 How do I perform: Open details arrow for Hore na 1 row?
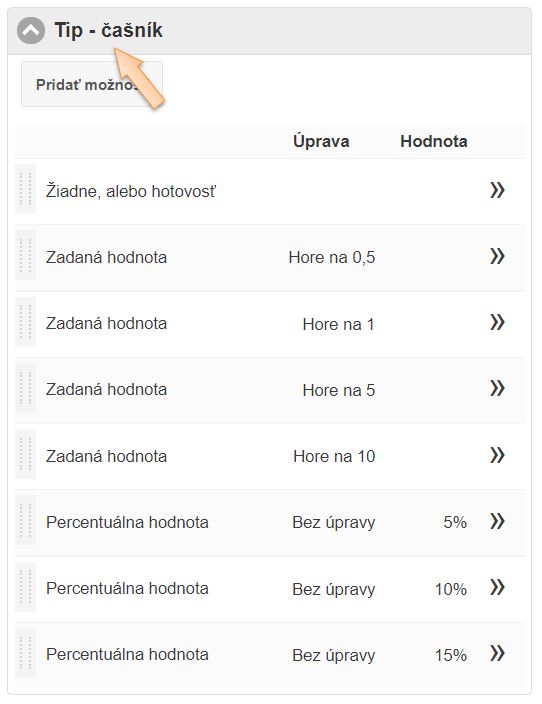(x=497, y=322)
